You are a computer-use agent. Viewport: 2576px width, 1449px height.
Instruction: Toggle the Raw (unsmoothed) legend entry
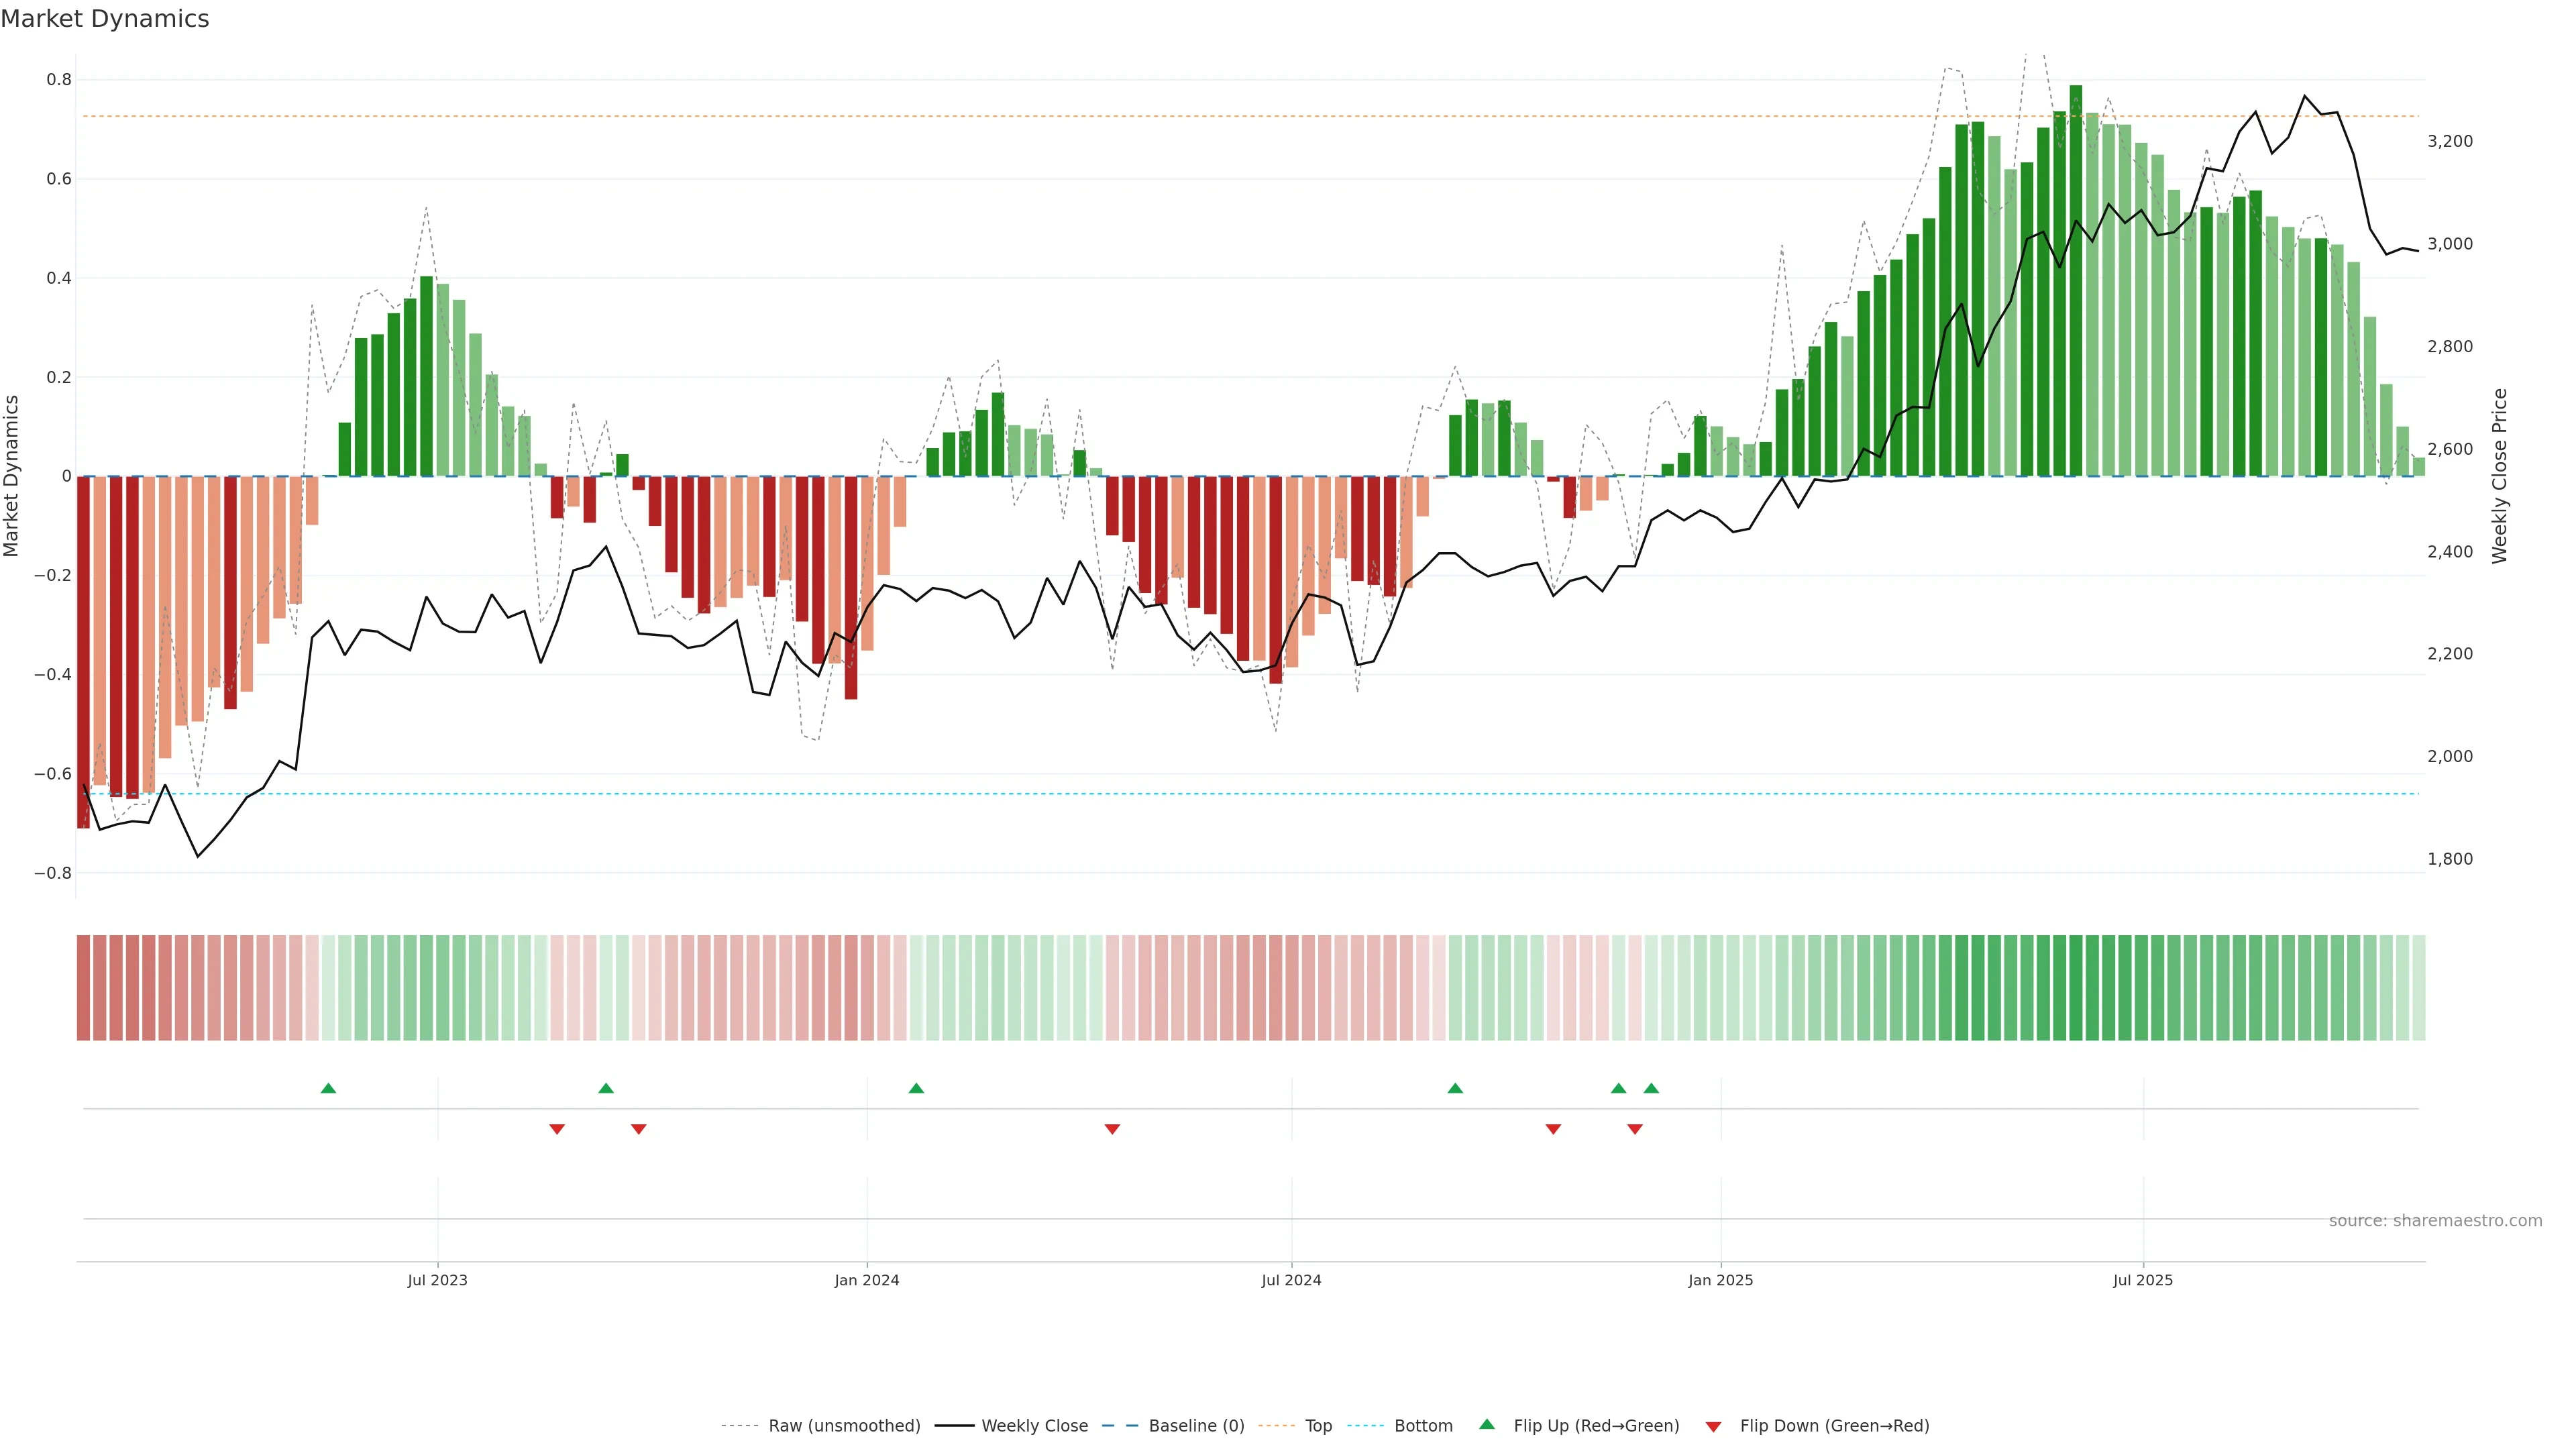pos(843,1426)
